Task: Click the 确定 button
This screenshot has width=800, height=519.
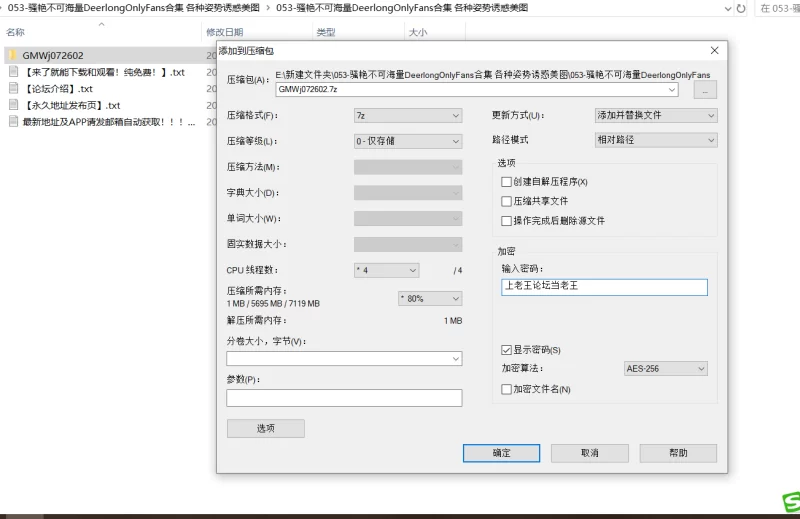Action: tap(501, 453)
